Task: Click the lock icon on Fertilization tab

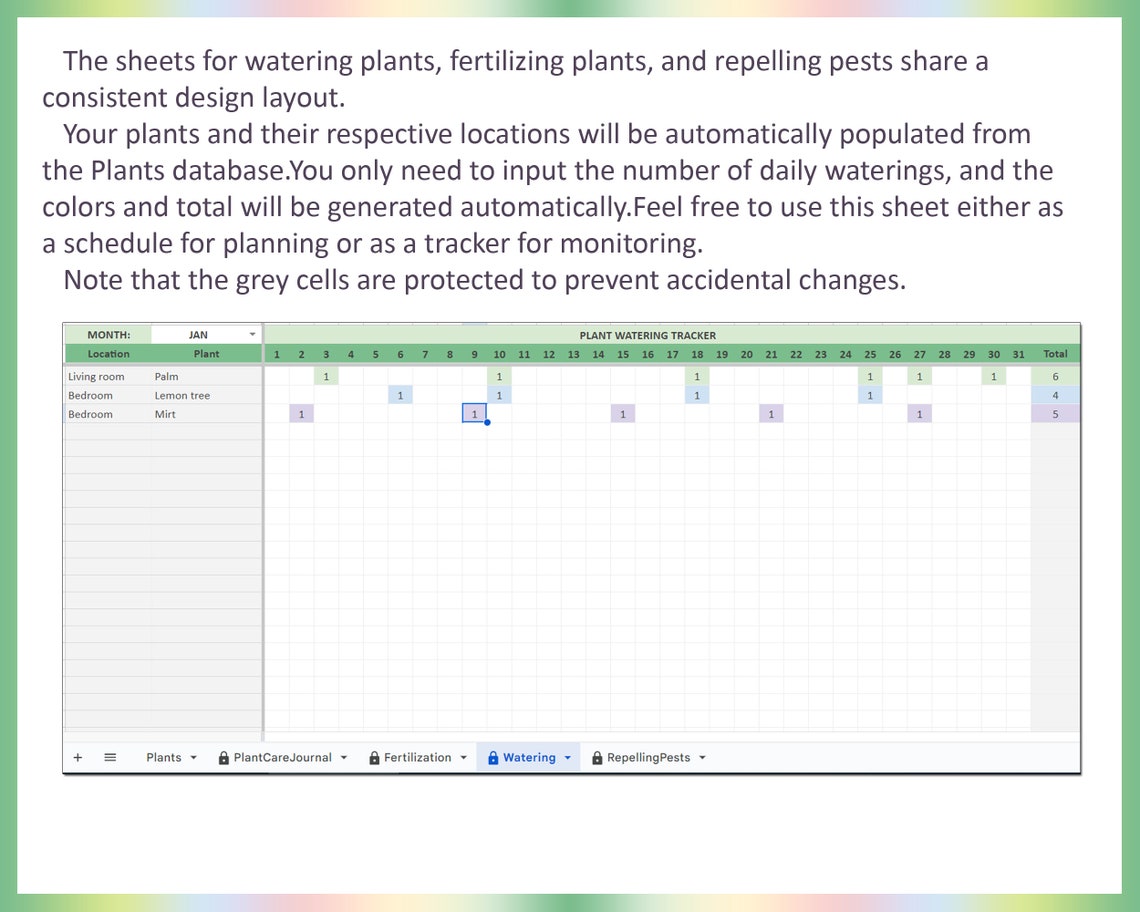Action: point(373,757)
